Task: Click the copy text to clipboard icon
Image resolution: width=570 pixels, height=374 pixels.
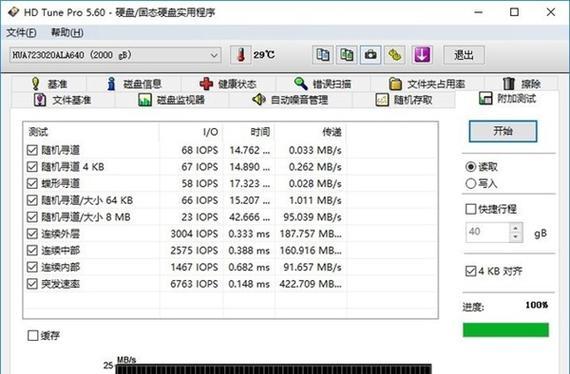Action: [322, 55]
